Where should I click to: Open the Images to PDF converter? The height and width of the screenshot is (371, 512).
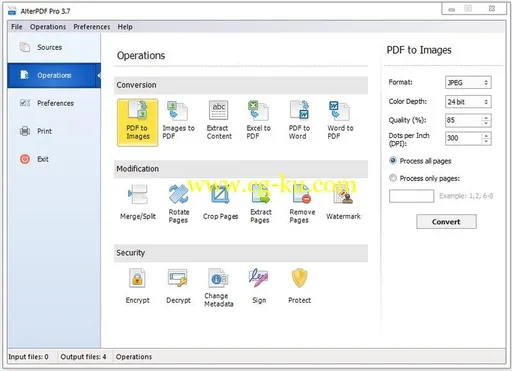point(178,120)
